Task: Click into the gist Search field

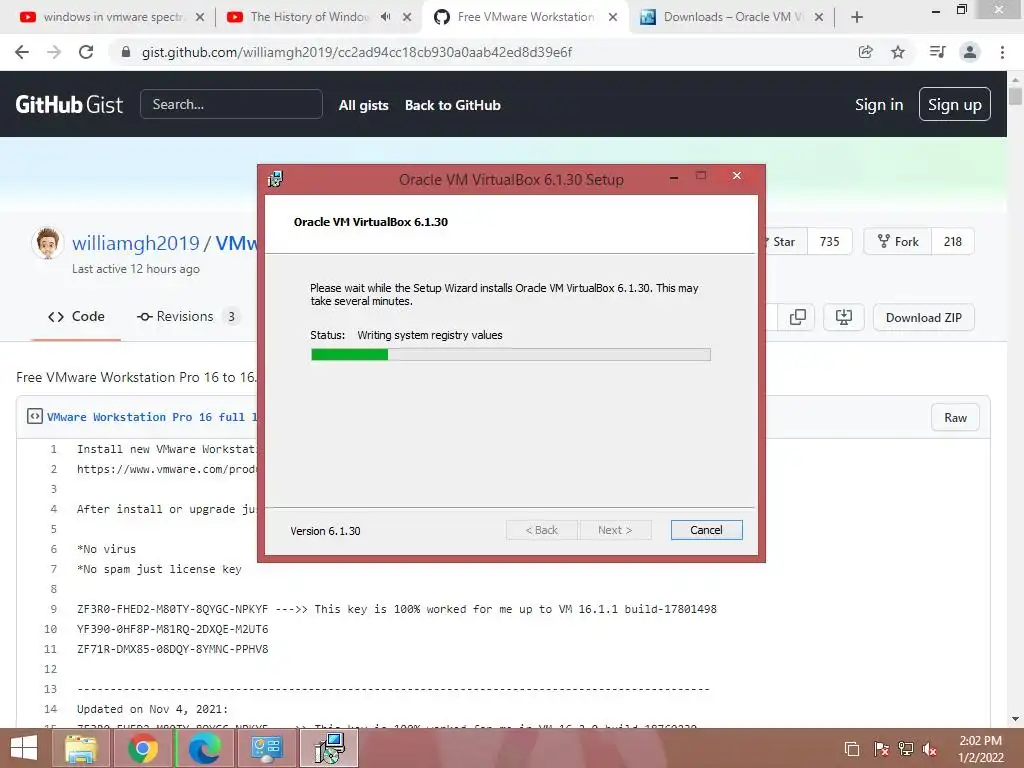Action: tap(231, 104)
